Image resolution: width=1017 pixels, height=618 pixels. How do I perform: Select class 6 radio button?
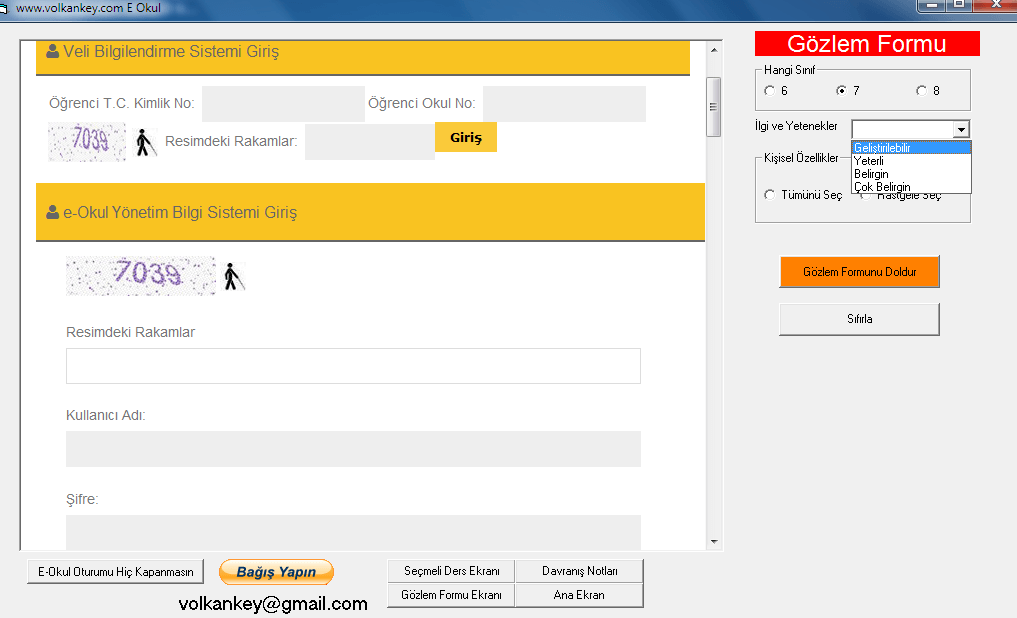(769, 91)
